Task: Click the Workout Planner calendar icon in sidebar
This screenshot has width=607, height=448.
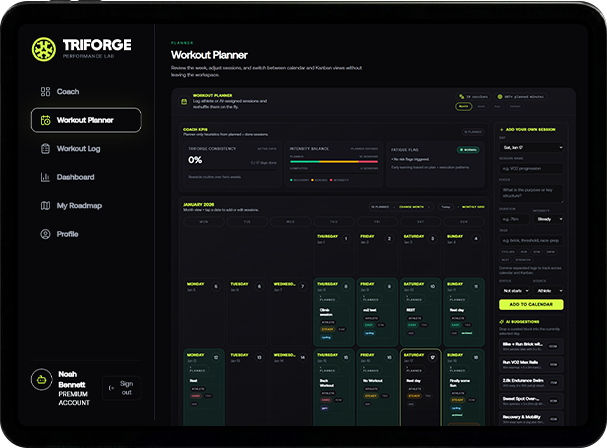Action: 45,121
